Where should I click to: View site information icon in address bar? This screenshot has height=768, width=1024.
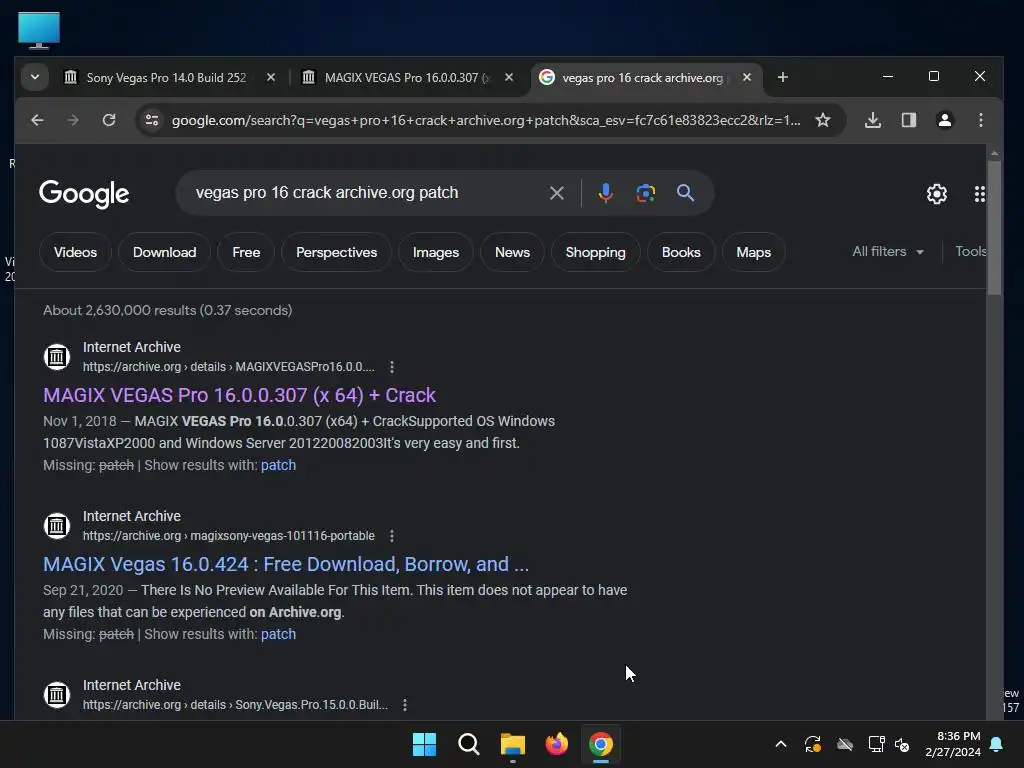coord(152,120)
